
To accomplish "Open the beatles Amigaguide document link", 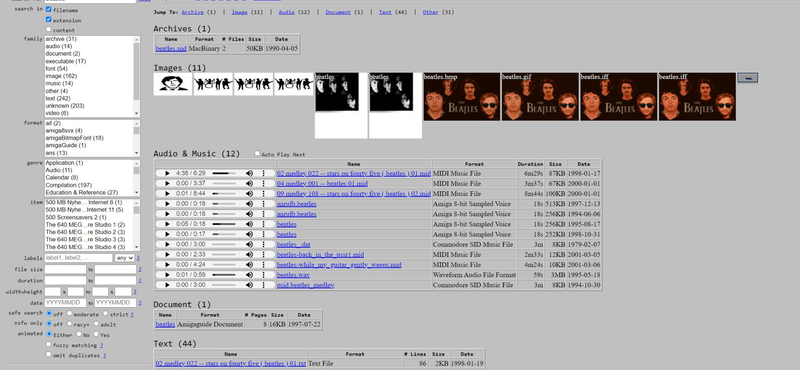I will point(165,324).
